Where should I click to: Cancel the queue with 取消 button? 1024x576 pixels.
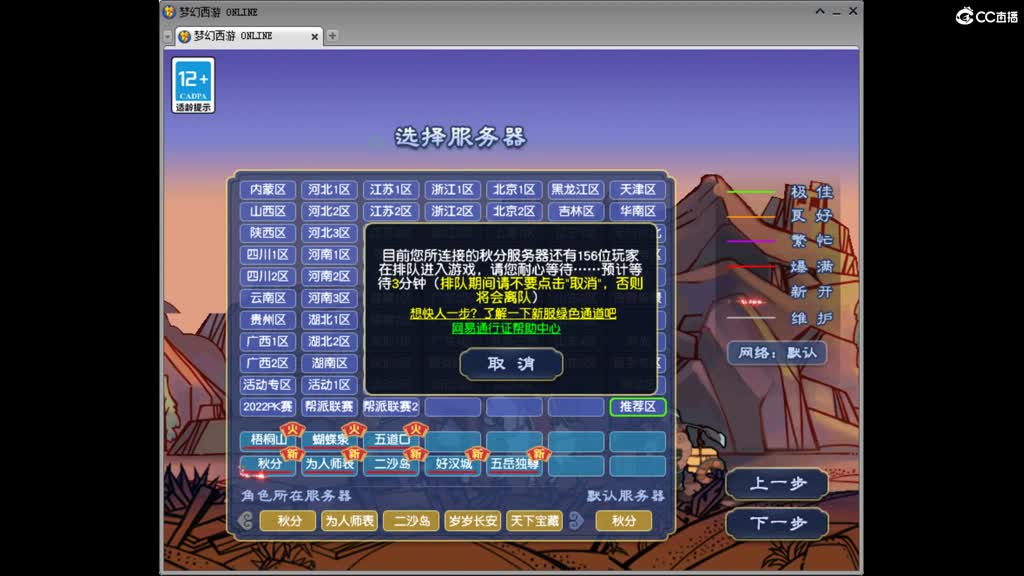pyautogui.click(x=511, y=364)
